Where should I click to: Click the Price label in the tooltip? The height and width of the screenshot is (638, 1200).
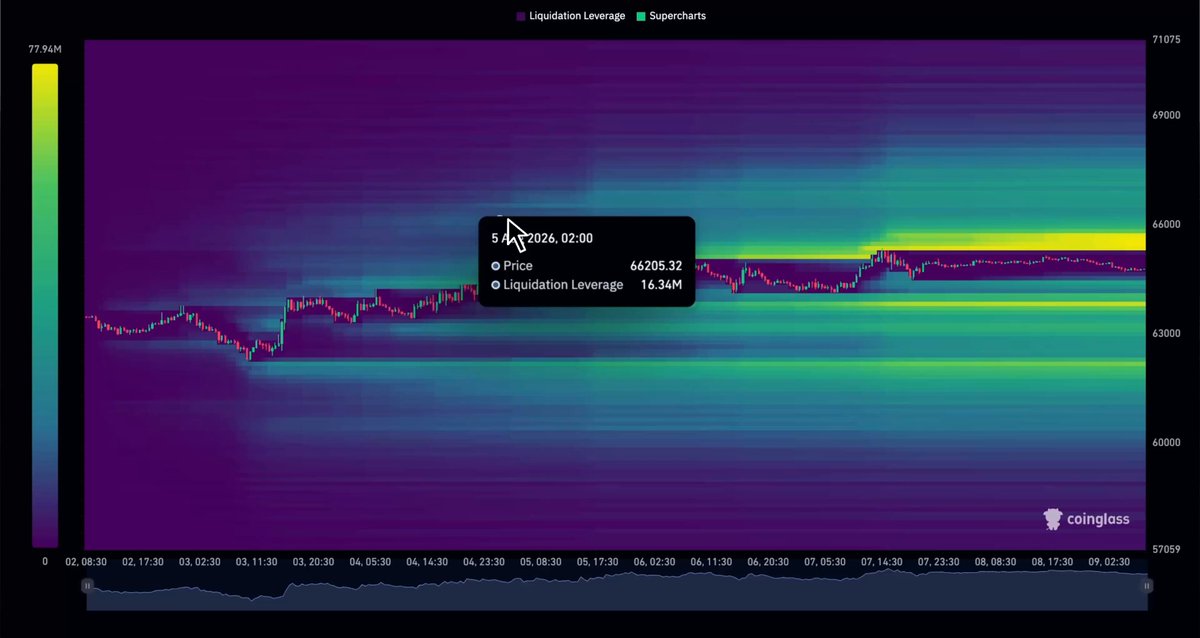(518, 266)
